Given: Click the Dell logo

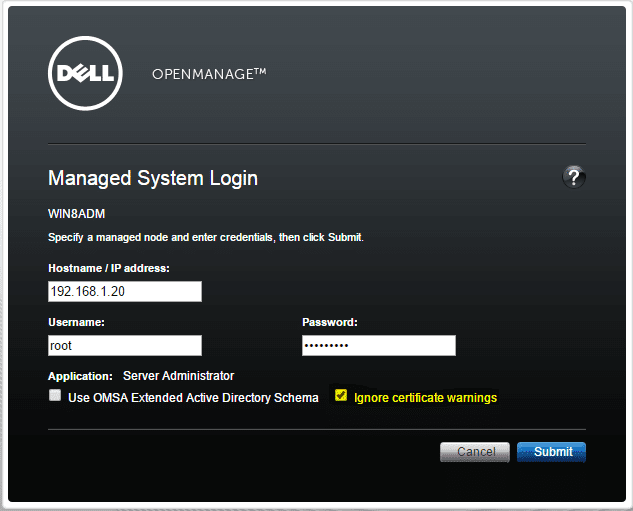Looking at the screenshot, I should (x=85, y=73).
